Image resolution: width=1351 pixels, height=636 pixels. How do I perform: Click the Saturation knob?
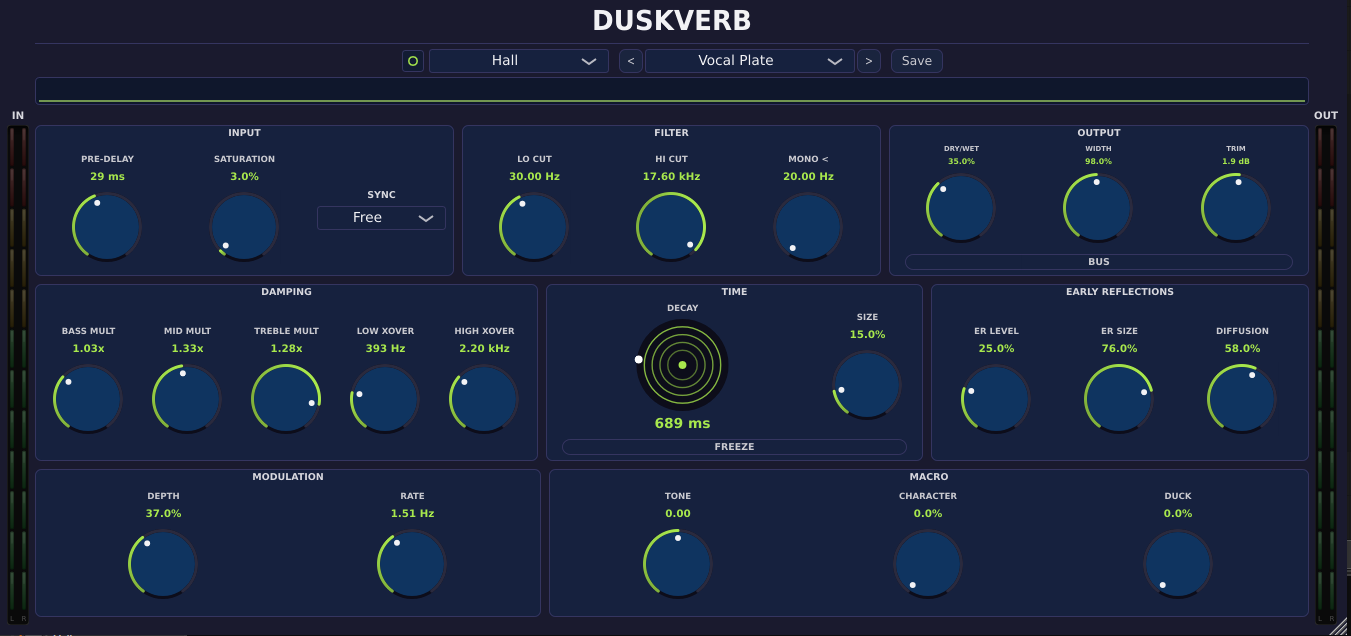[244, 226]
